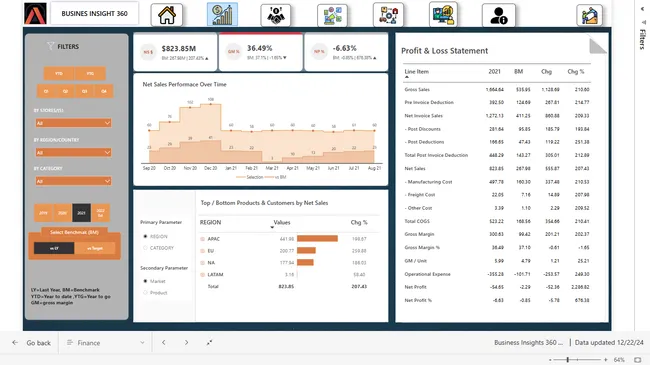Viewport: 650px width, 365px height.
Task: Open the person info icon
Action: coord(499,15)
